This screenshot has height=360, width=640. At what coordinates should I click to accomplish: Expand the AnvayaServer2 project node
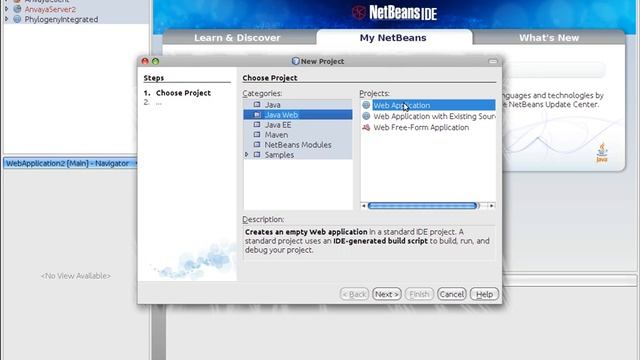pyautogui.click(x=7, y=9)
